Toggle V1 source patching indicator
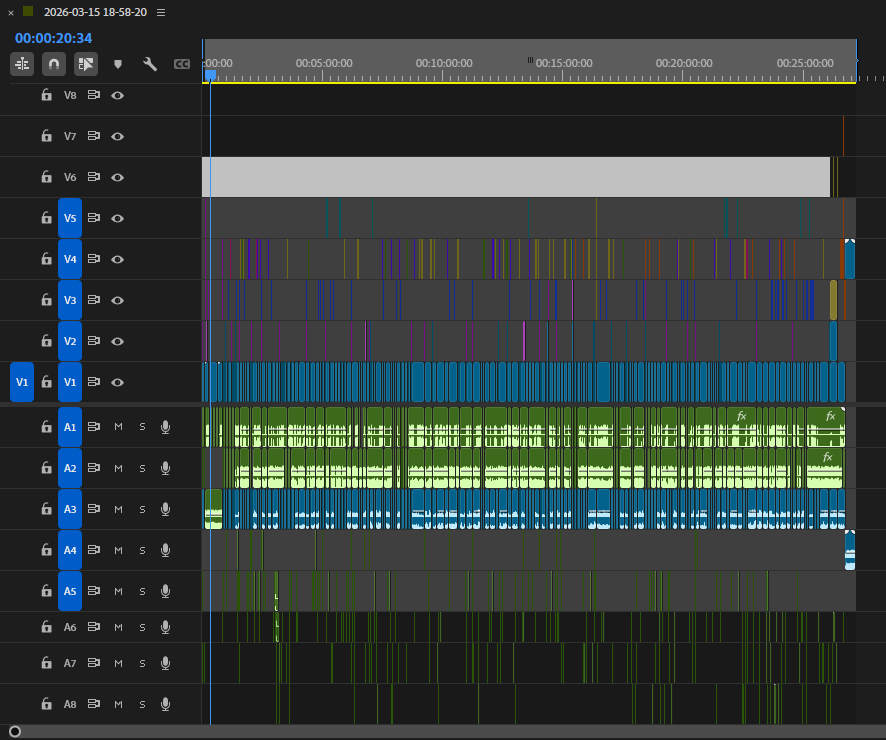 22,382
